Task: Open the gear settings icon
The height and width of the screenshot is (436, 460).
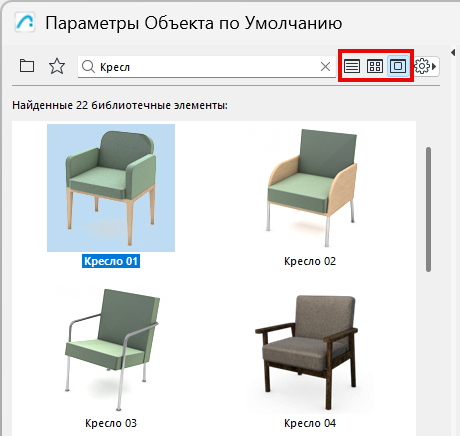Action: pos(422,66)
